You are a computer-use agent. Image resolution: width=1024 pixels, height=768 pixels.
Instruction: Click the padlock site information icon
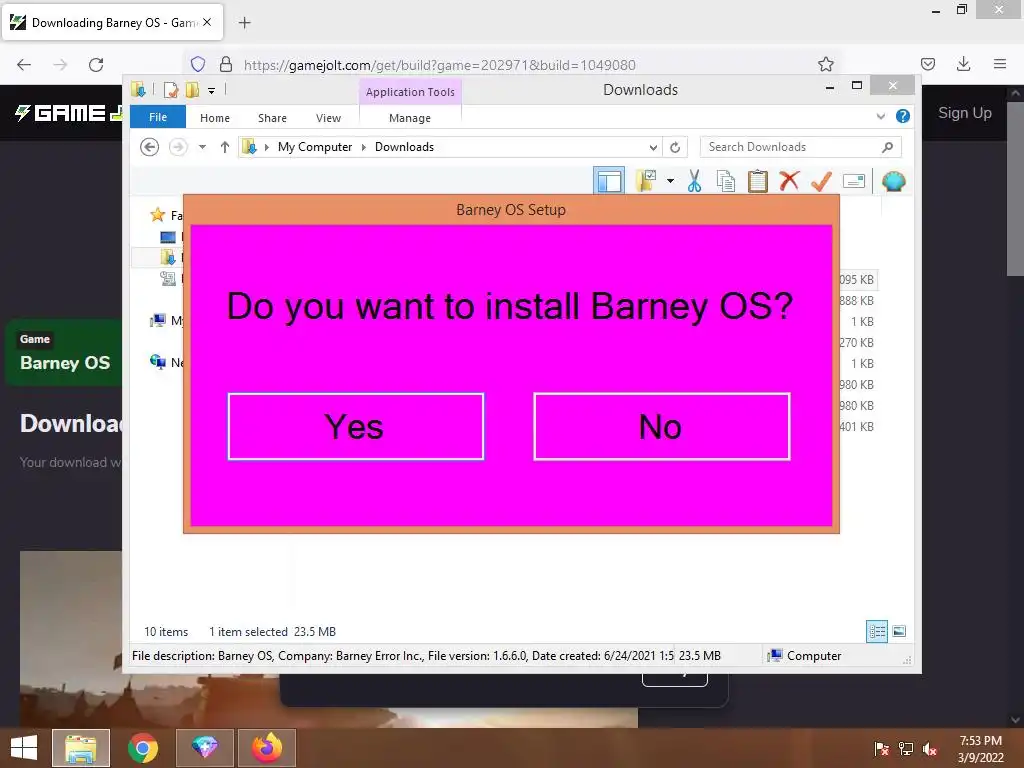[226, 64]
